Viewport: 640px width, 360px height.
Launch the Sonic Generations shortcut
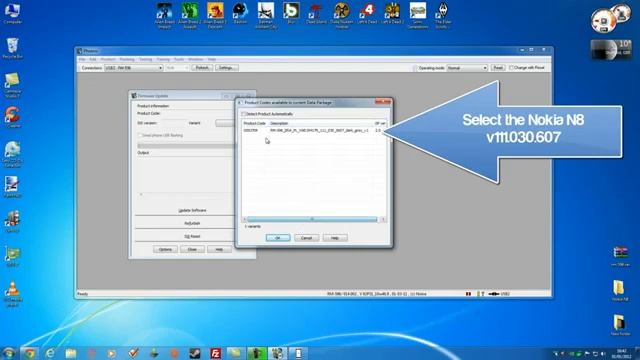pos(418,16)
